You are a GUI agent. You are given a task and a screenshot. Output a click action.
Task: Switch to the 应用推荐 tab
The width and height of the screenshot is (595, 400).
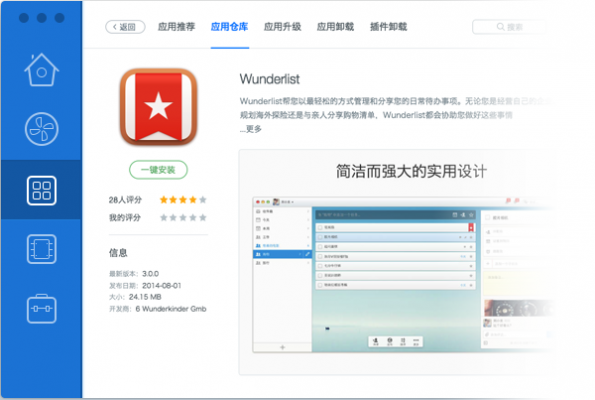pyautogui.click(x=176, y=27)
